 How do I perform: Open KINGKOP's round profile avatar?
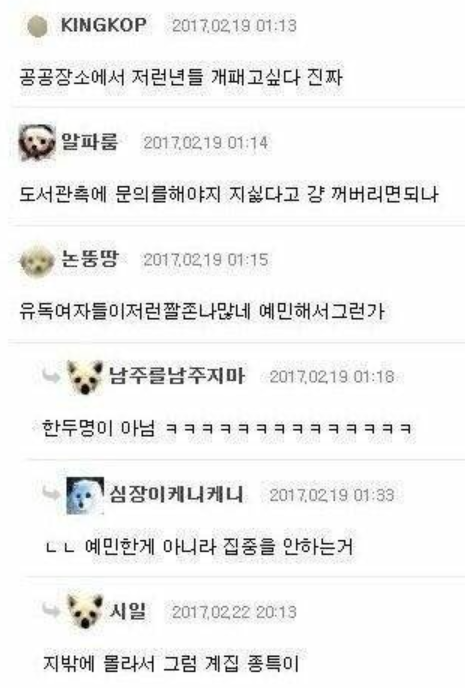pos(38,26)
